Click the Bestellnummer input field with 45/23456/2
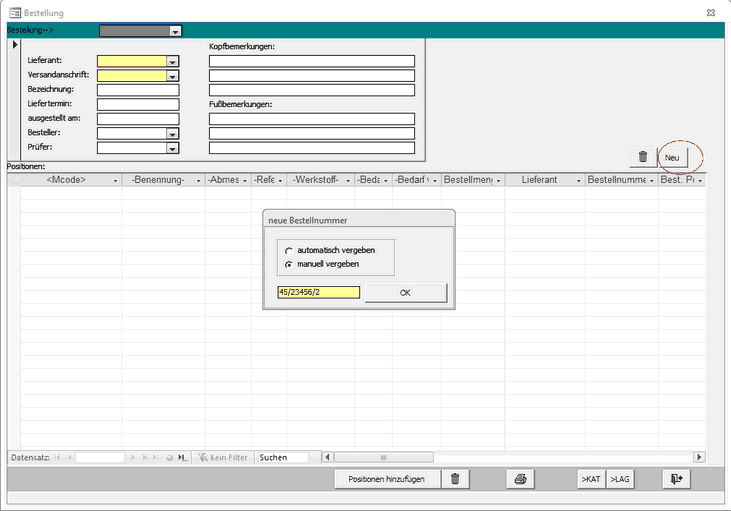Viewport: 731px width, 511px height. point(318,293)
